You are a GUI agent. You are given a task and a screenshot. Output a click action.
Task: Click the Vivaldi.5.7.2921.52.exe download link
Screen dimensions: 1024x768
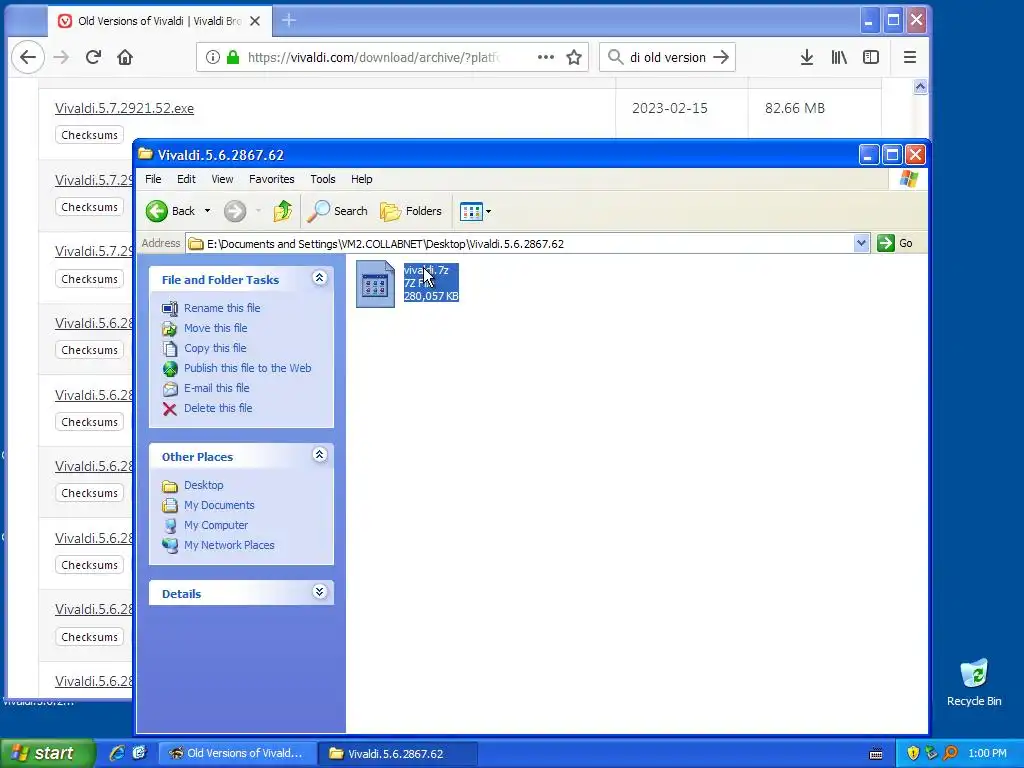124,108
